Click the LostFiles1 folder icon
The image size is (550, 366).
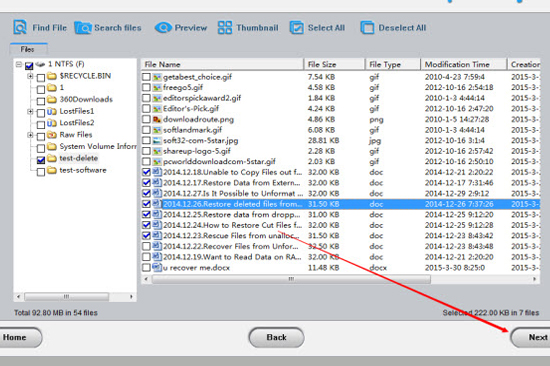52,111
